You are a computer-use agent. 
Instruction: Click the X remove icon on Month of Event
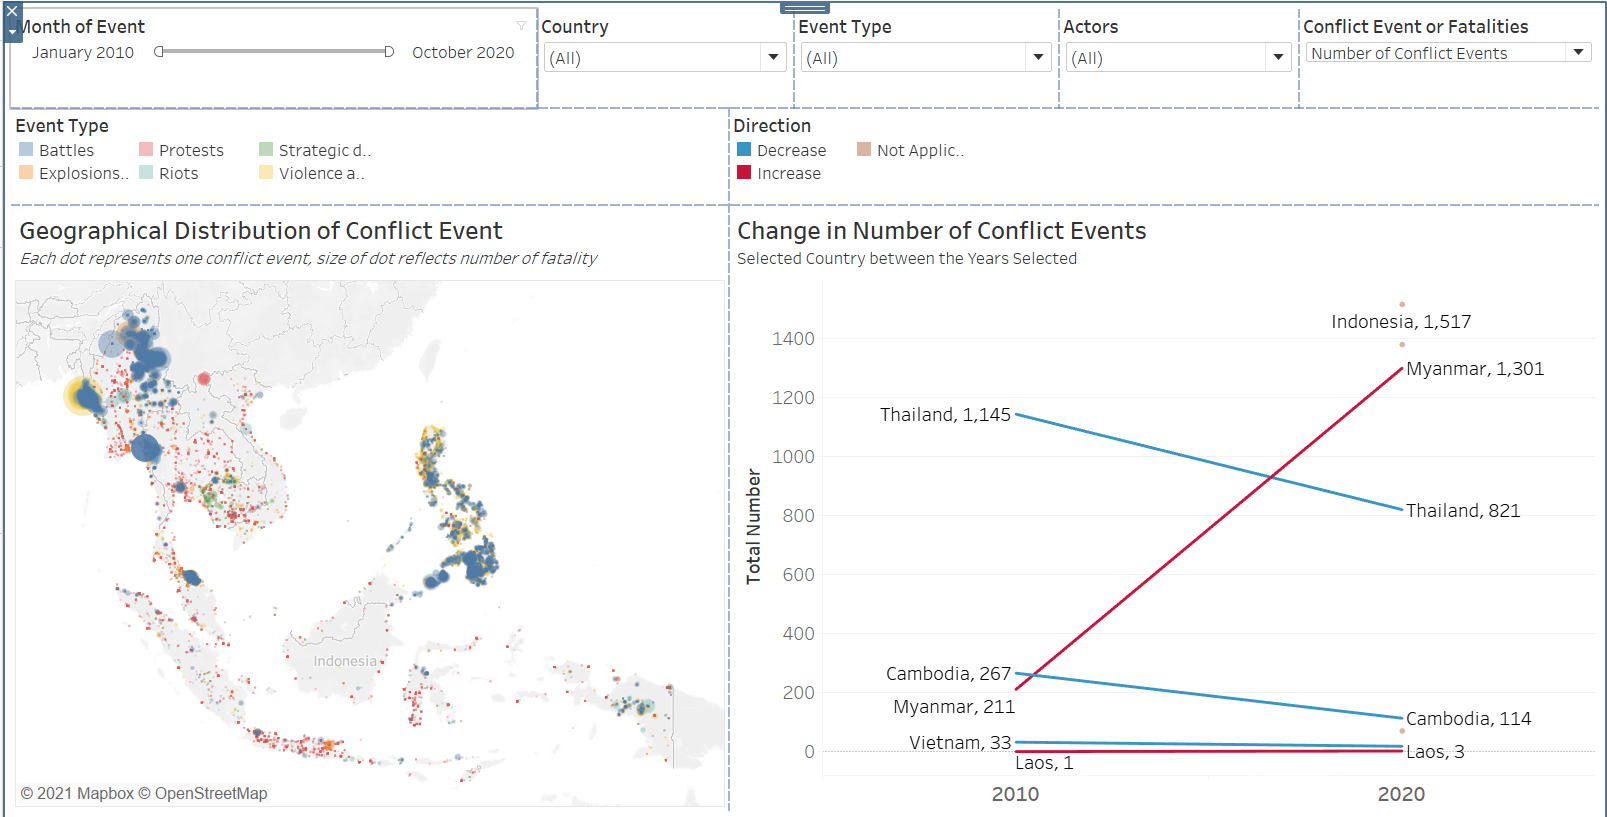12,12
